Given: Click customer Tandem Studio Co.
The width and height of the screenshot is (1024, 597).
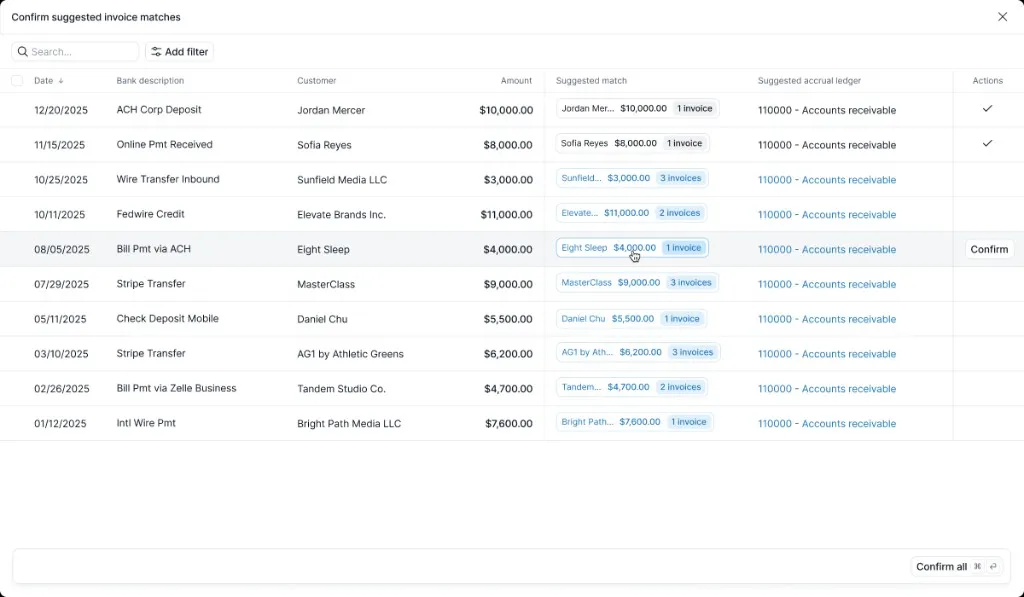Looking at the screenshot, I should click(x=342, y=389).
